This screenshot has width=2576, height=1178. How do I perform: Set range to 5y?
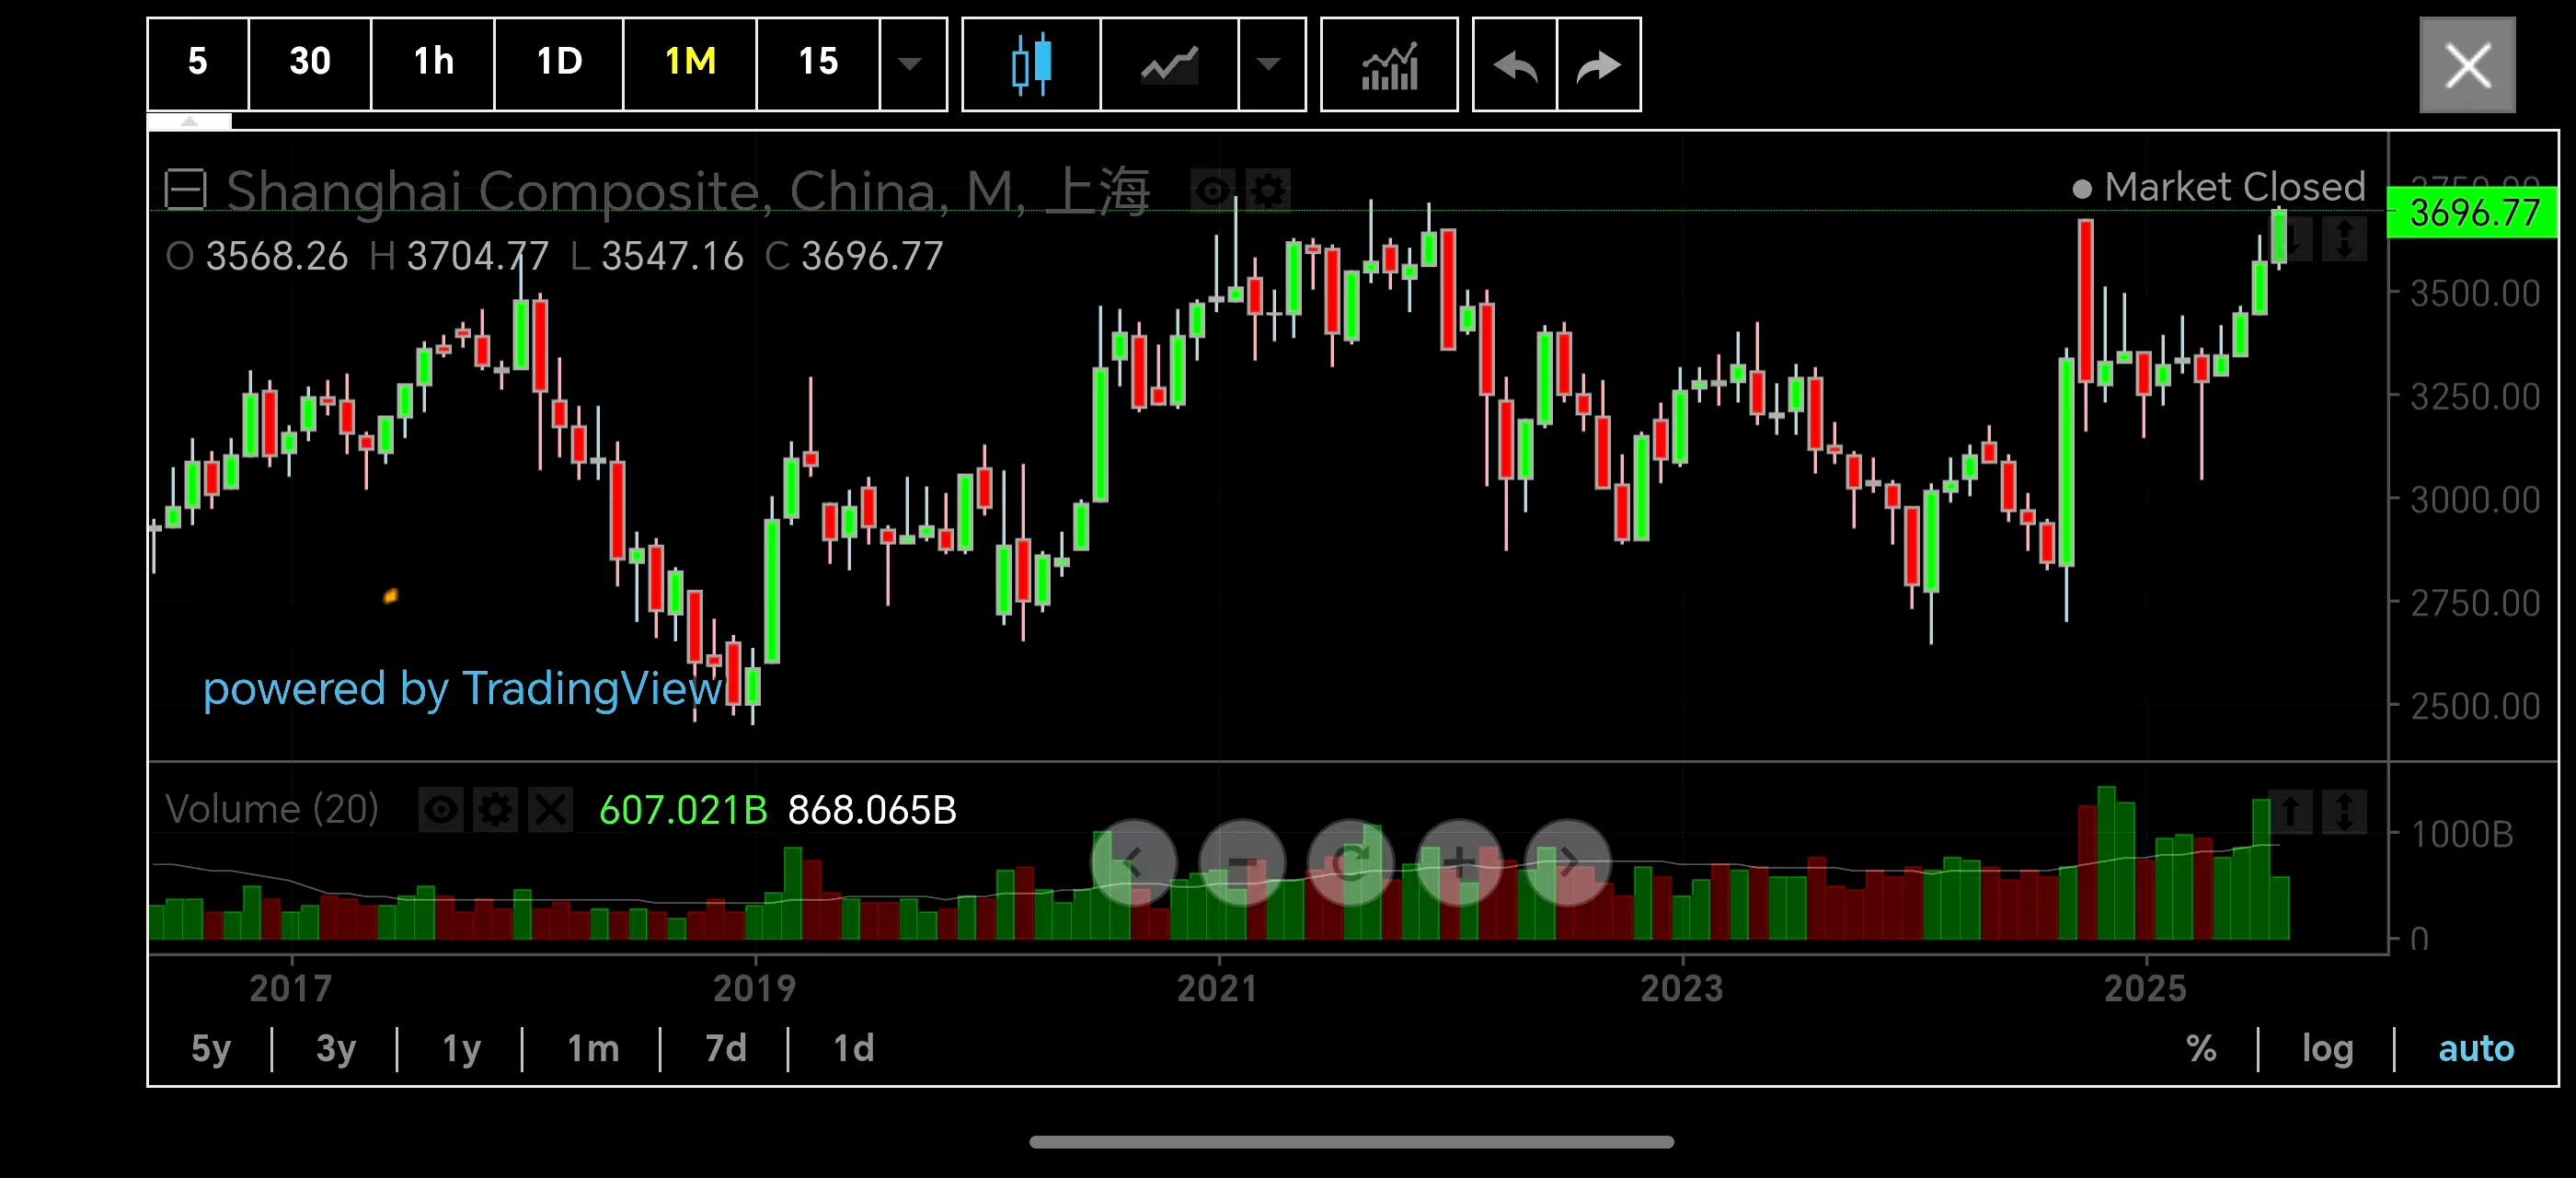coord(210,1048)
